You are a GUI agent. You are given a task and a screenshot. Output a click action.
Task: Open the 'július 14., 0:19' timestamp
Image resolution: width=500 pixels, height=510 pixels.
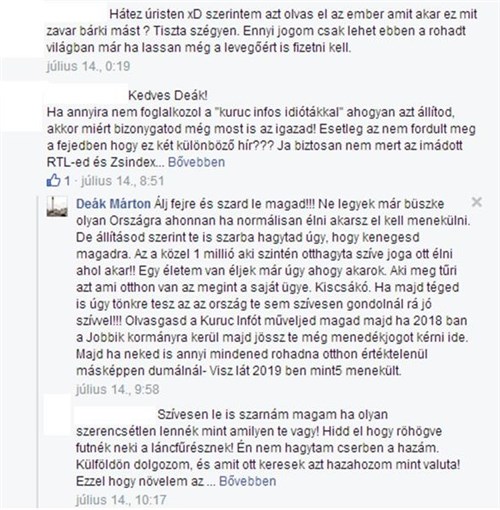[88, 66]
